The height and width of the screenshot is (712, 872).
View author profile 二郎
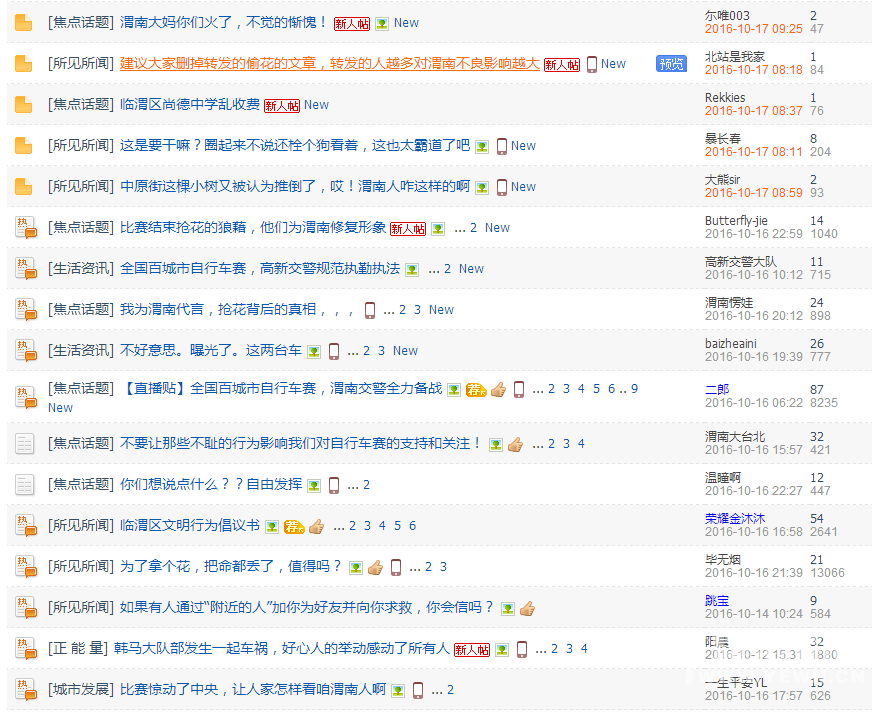717,390
